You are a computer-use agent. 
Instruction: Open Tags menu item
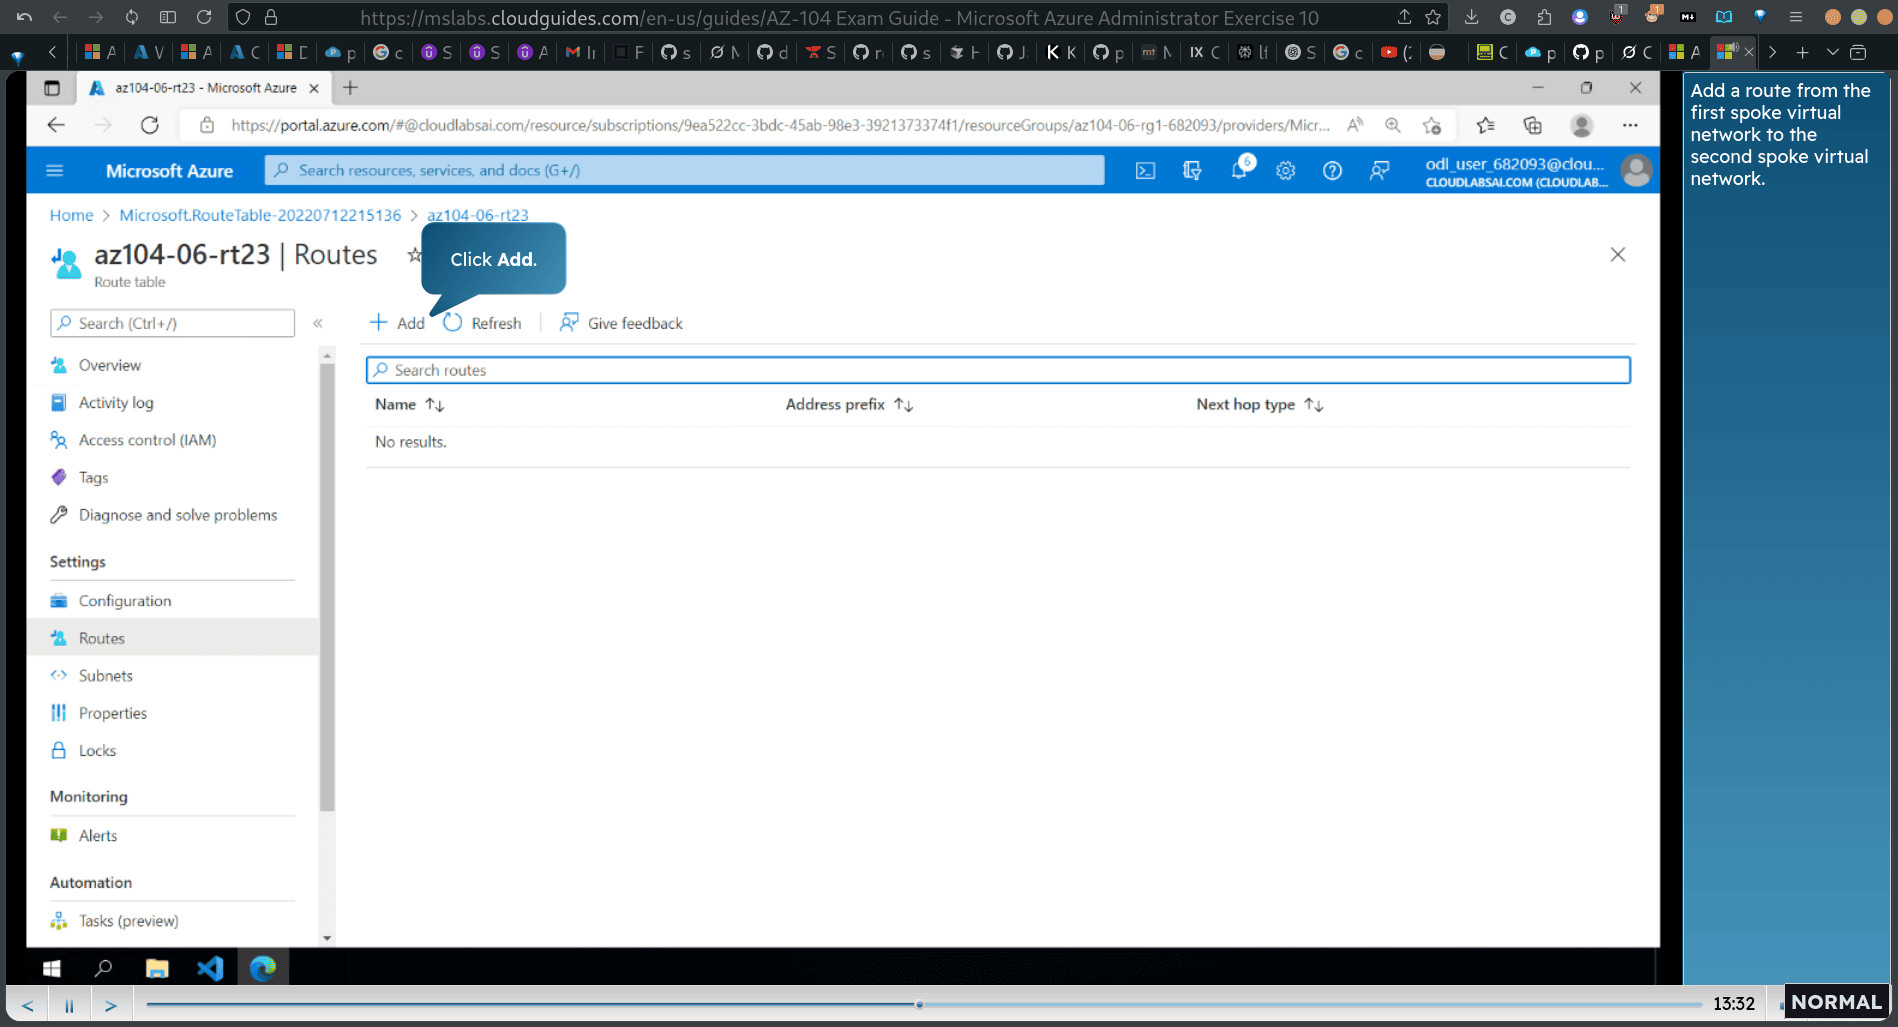(93, 477)
